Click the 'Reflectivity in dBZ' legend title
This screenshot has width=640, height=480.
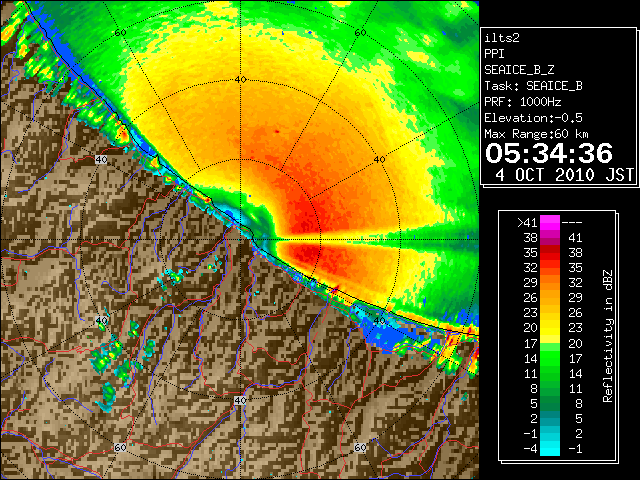click(608, 336)
